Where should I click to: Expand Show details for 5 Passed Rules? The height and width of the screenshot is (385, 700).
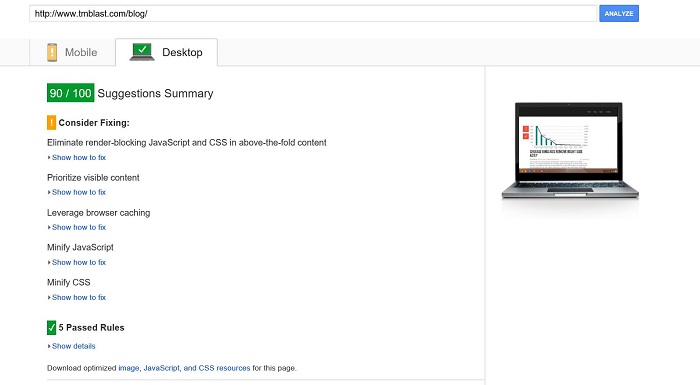tap(73, 346)
